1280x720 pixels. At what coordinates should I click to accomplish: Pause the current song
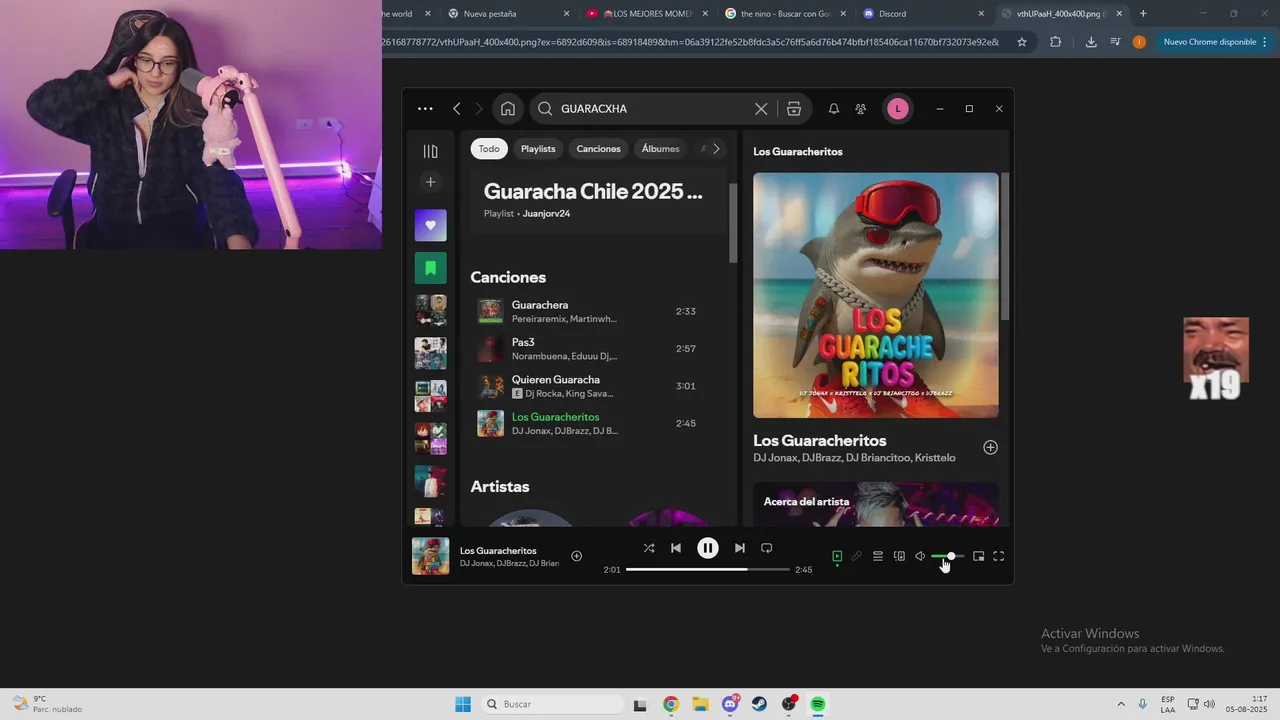tap(708, 548)
